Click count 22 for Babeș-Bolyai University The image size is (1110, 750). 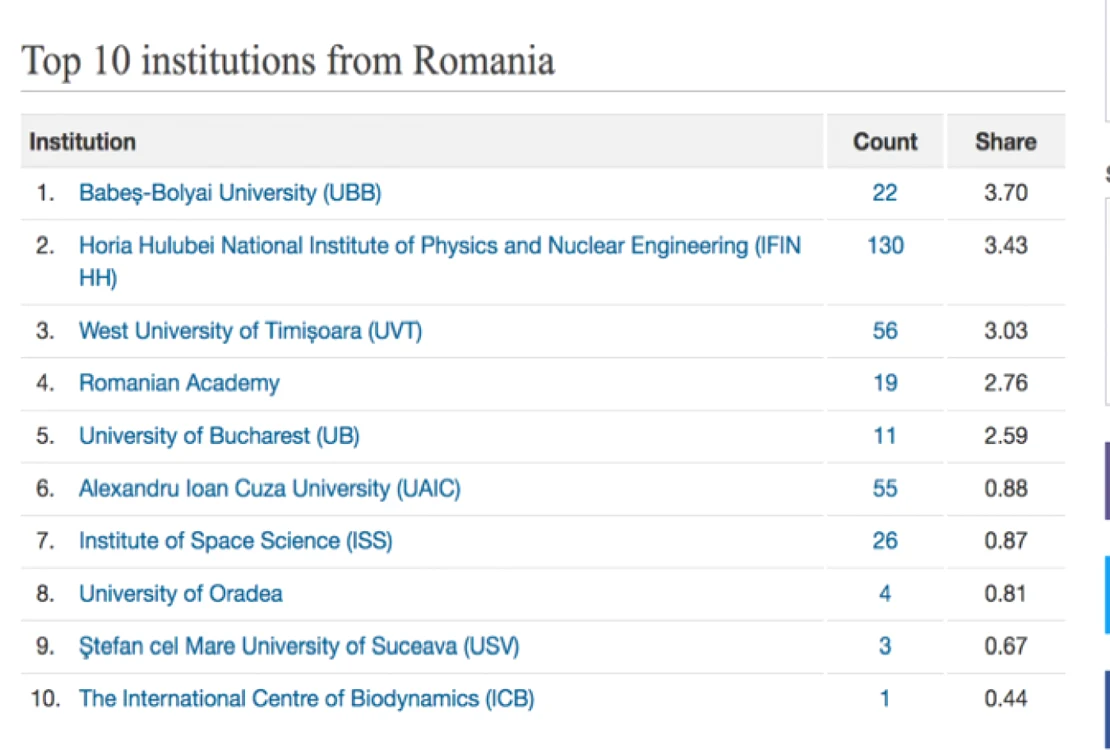pos(885,193)
